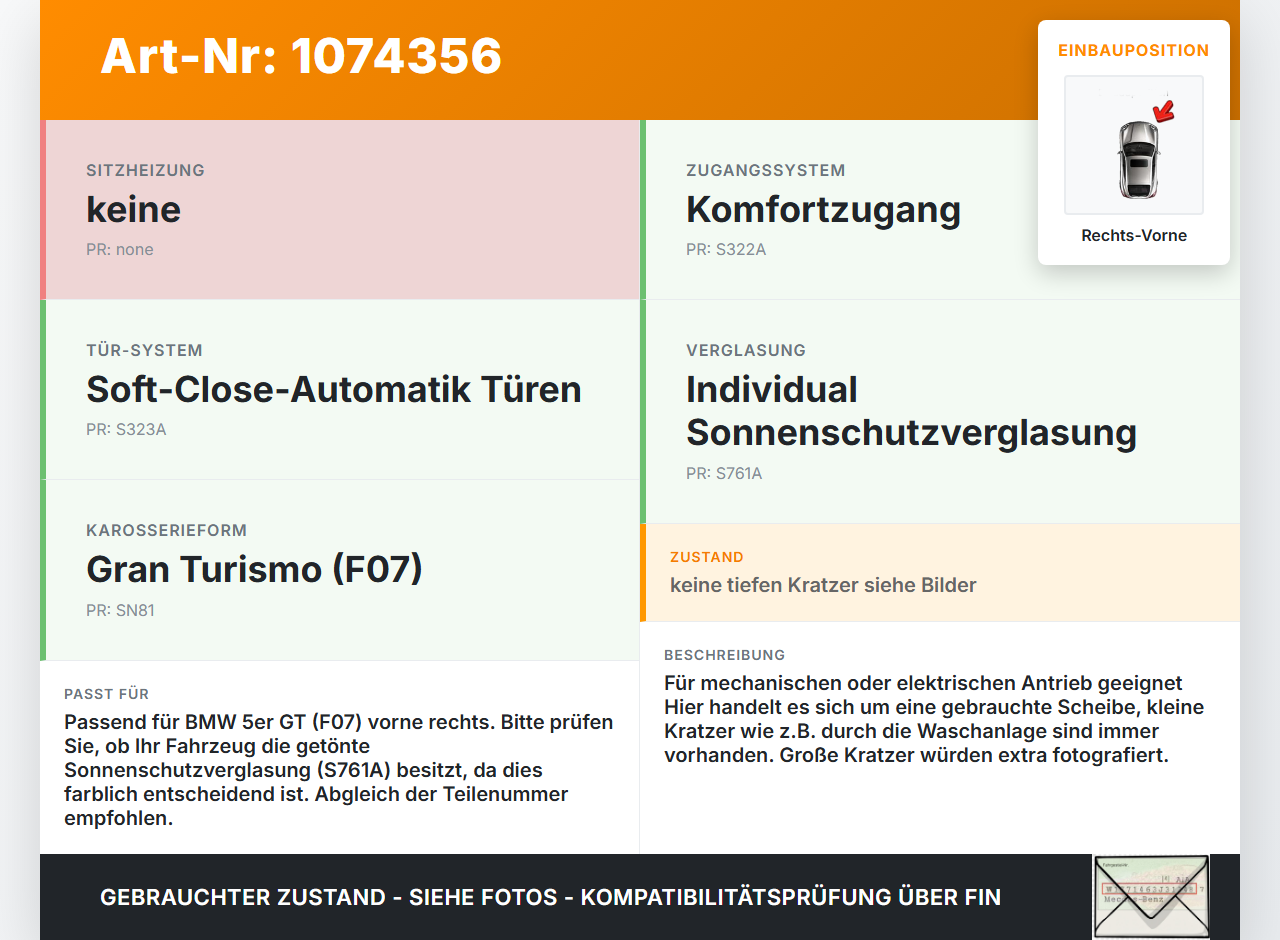Click the KAROSSERIEFORM label
Viewport: 1280px width, 940px height.
166,530
